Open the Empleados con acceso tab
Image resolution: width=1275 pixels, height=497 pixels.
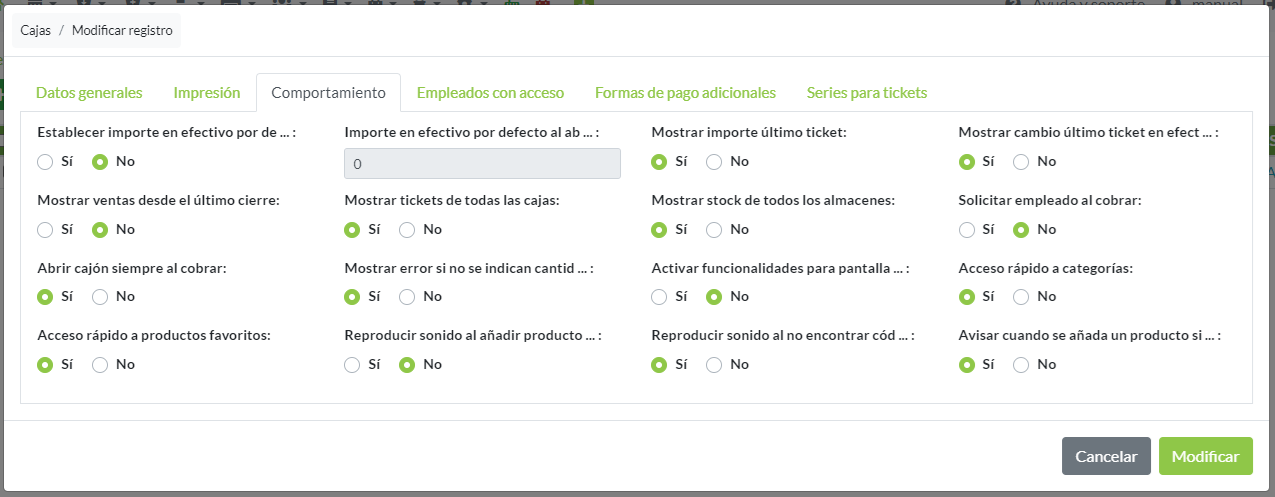pyautogui.click(x=490, y=93)
